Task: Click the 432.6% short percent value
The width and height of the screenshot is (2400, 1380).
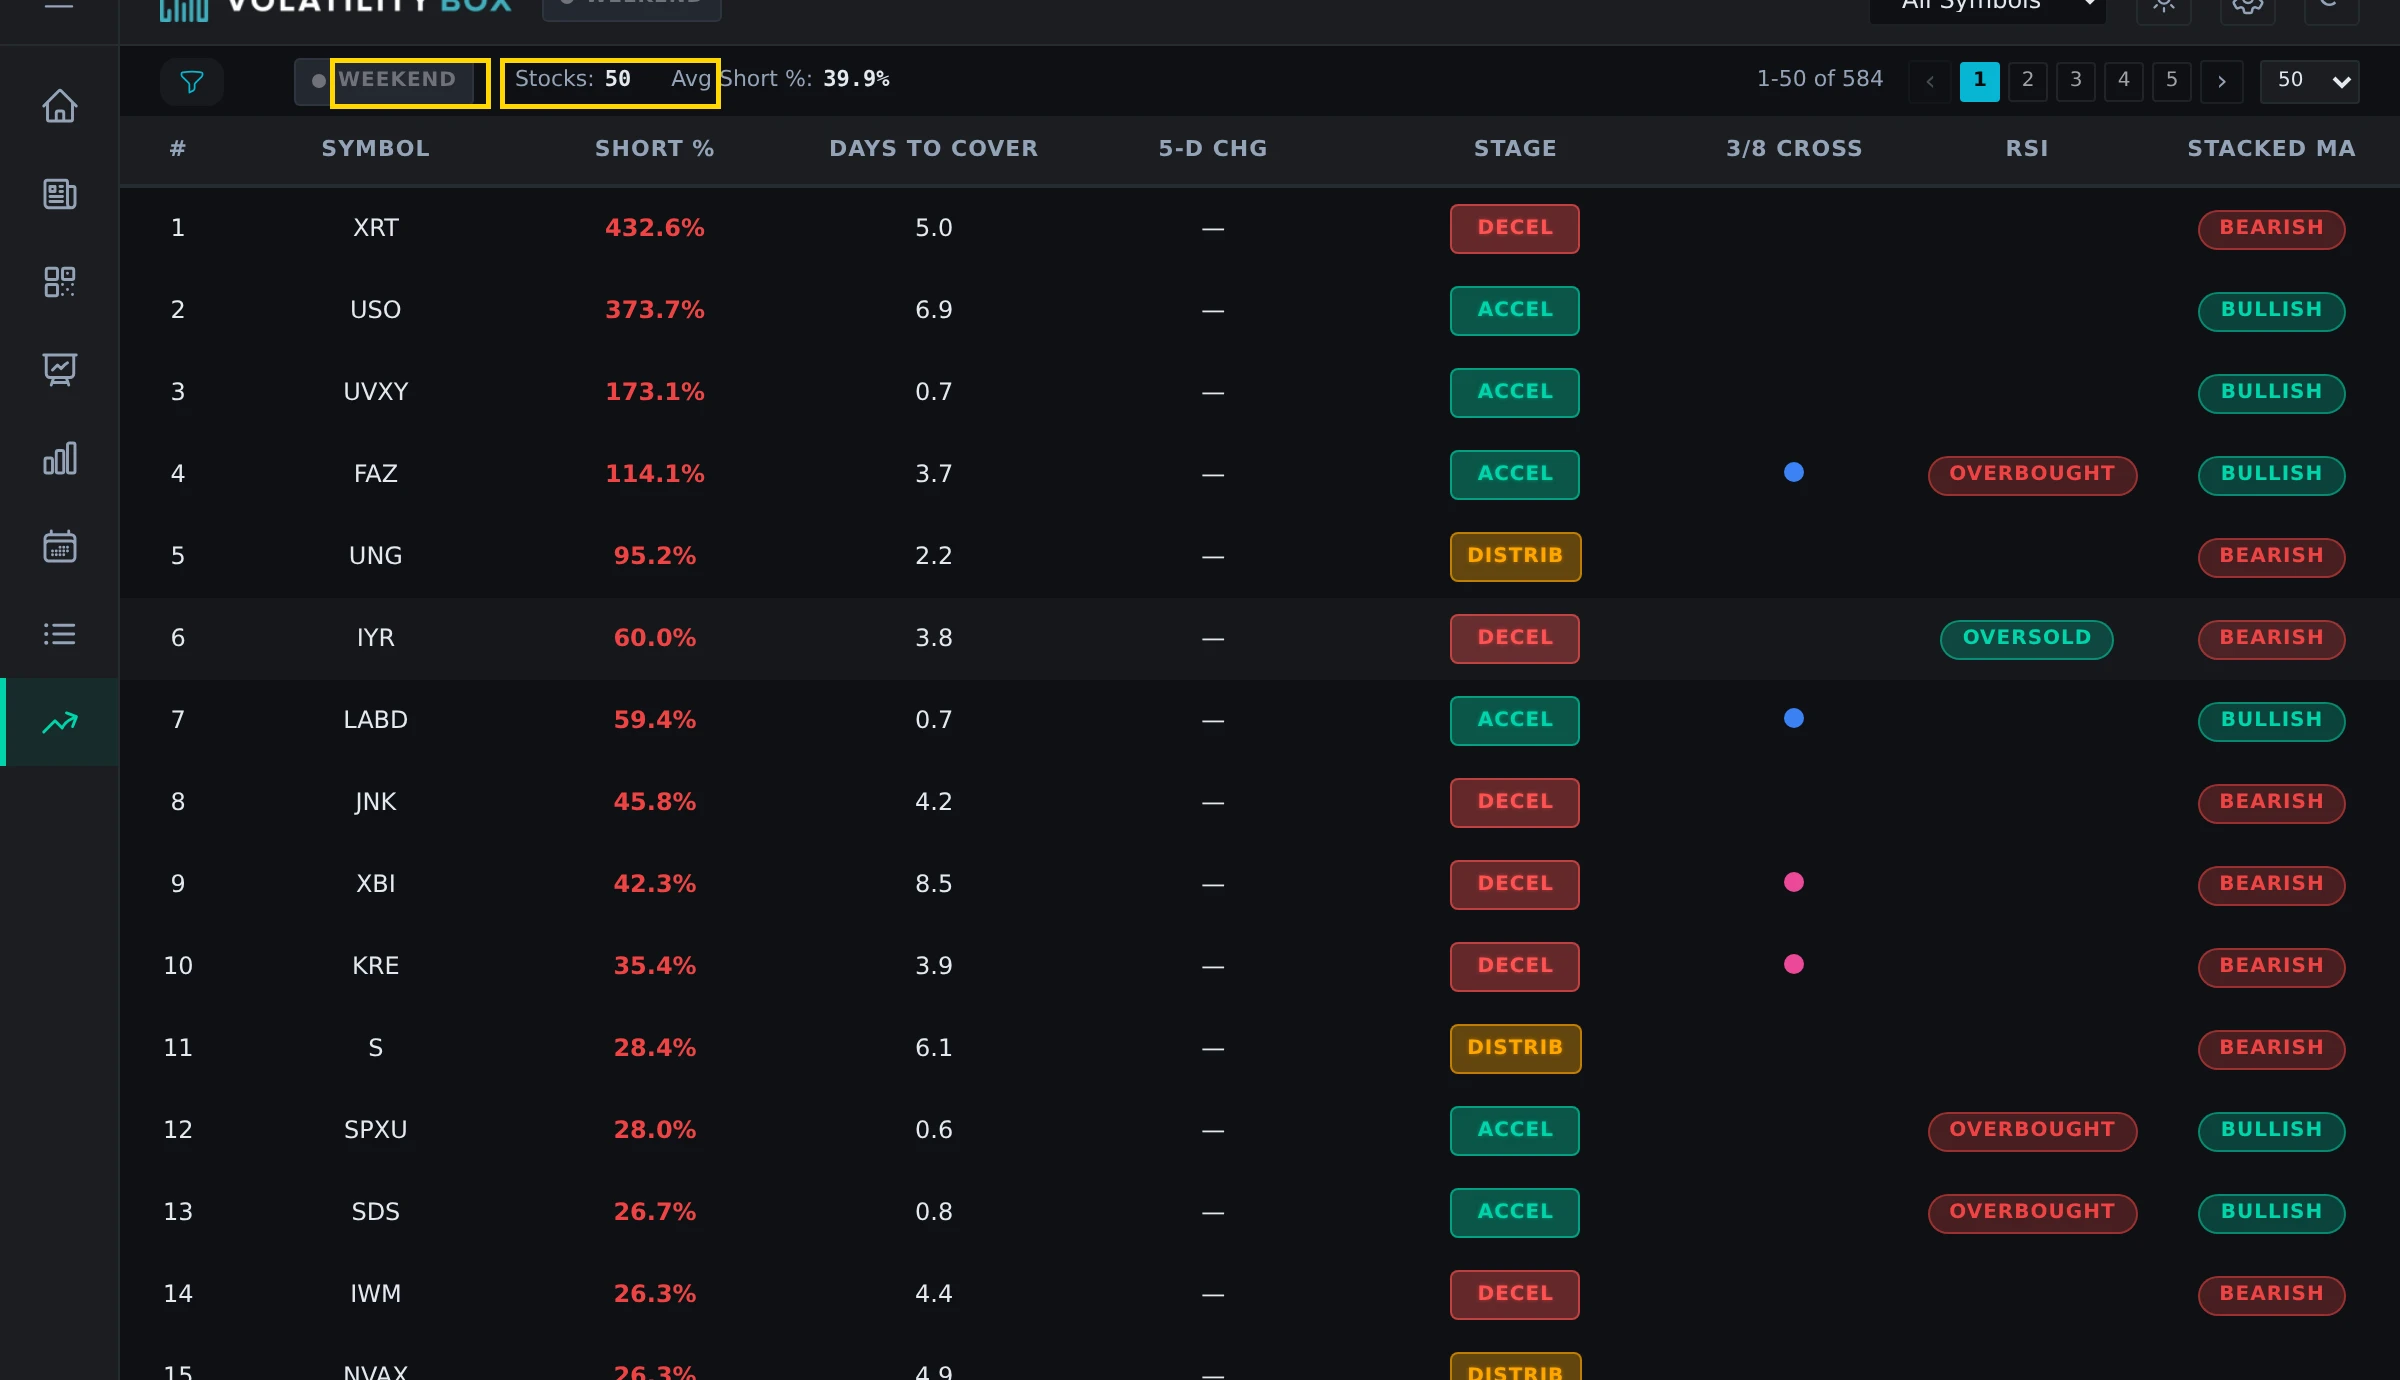Action: click(655, 228)
